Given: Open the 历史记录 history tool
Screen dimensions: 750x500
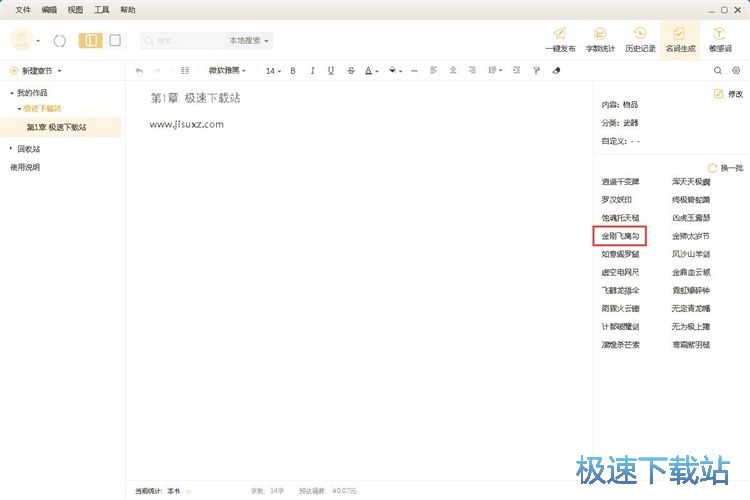Looking at the screenshot, I should pos(640,40).
